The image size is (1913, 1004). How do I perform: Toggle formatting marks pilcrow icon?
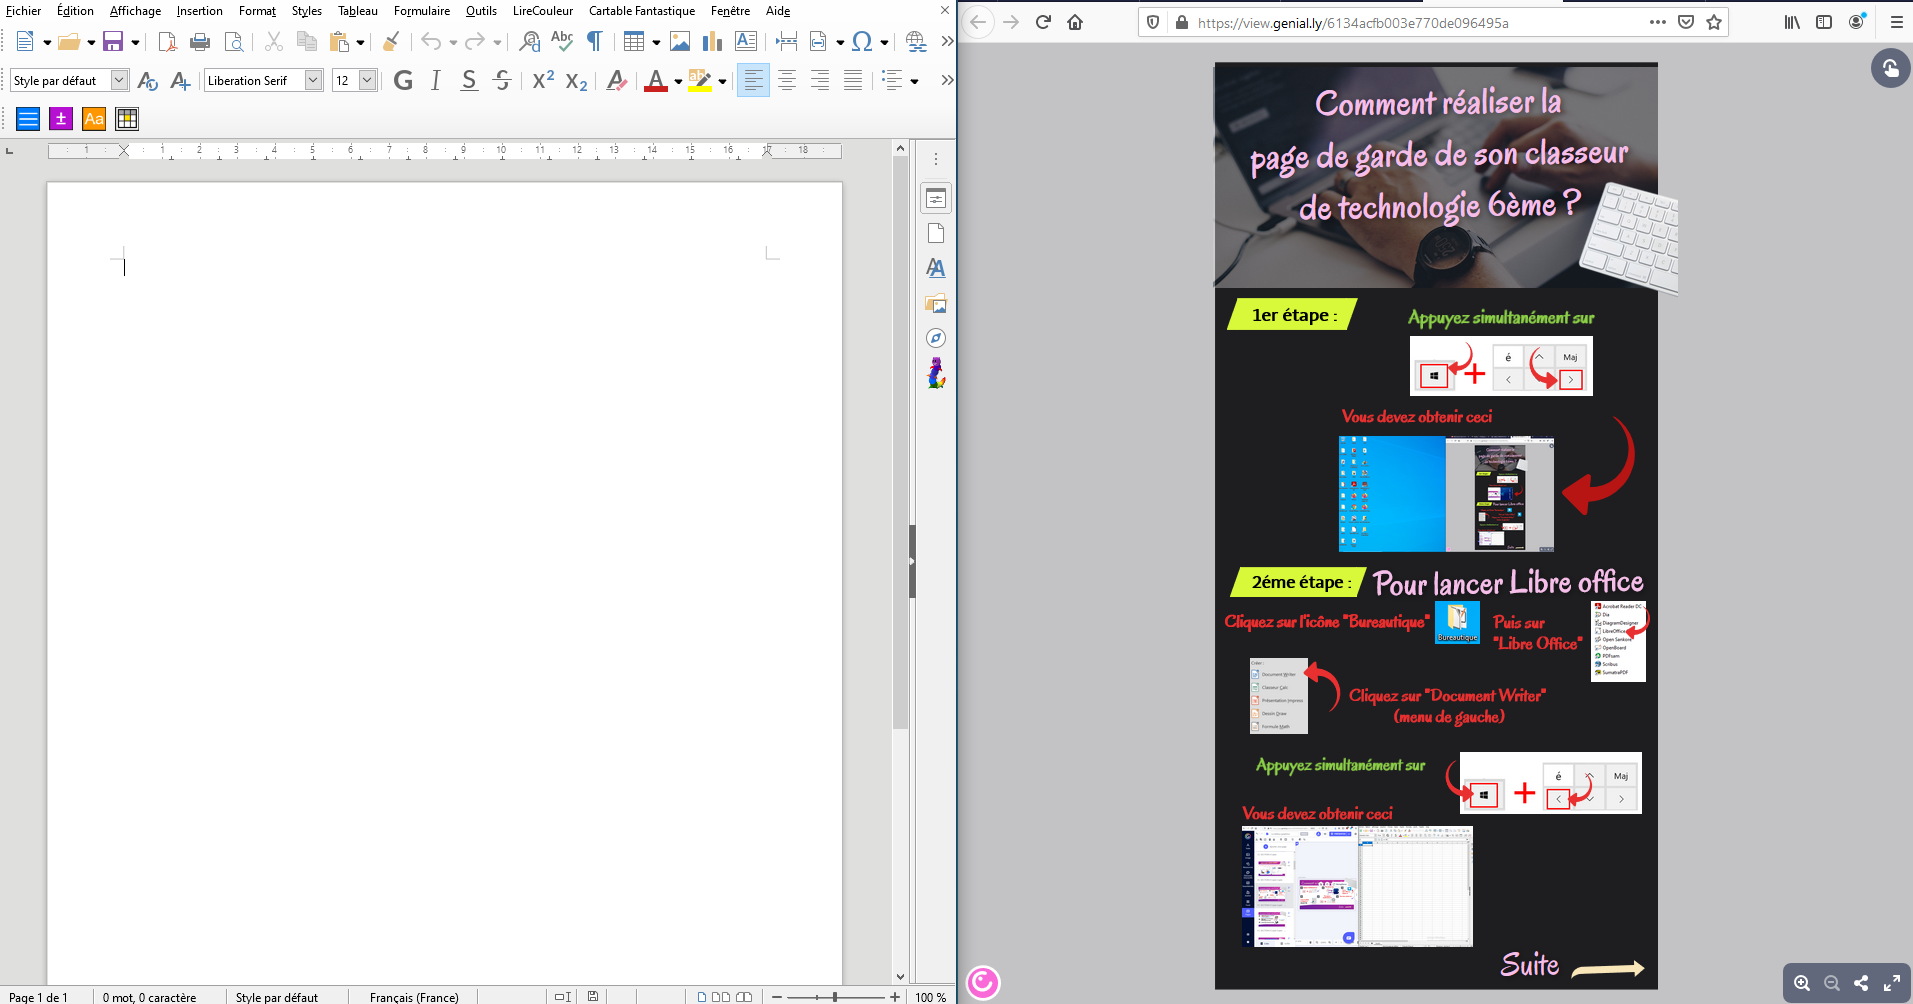tap(595, 41)
